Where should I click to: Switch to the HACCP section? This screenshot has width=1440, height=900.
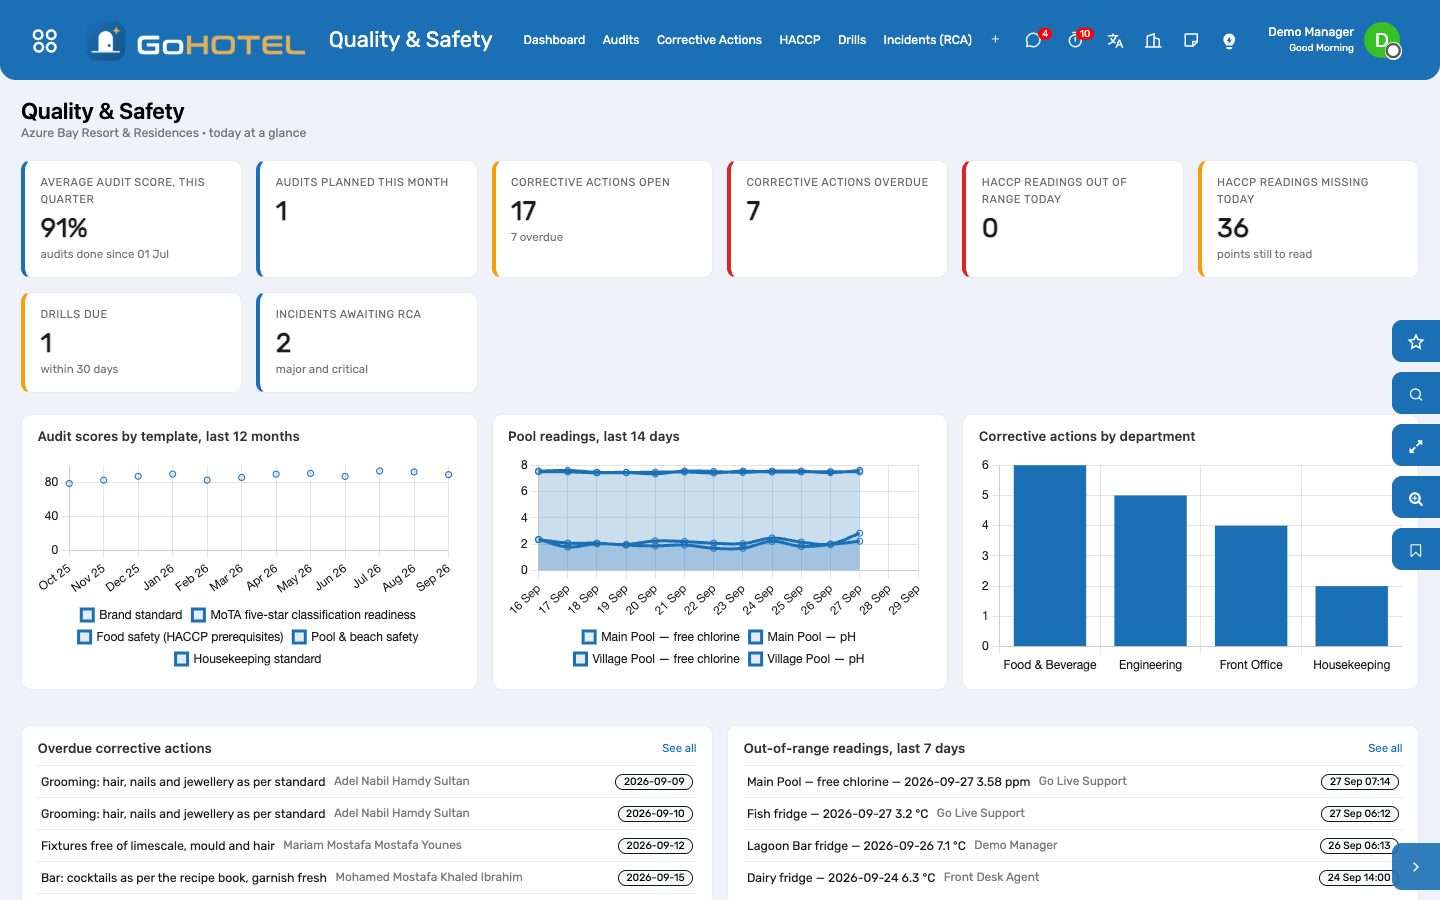pyautogui.click(x=800, y=40)
